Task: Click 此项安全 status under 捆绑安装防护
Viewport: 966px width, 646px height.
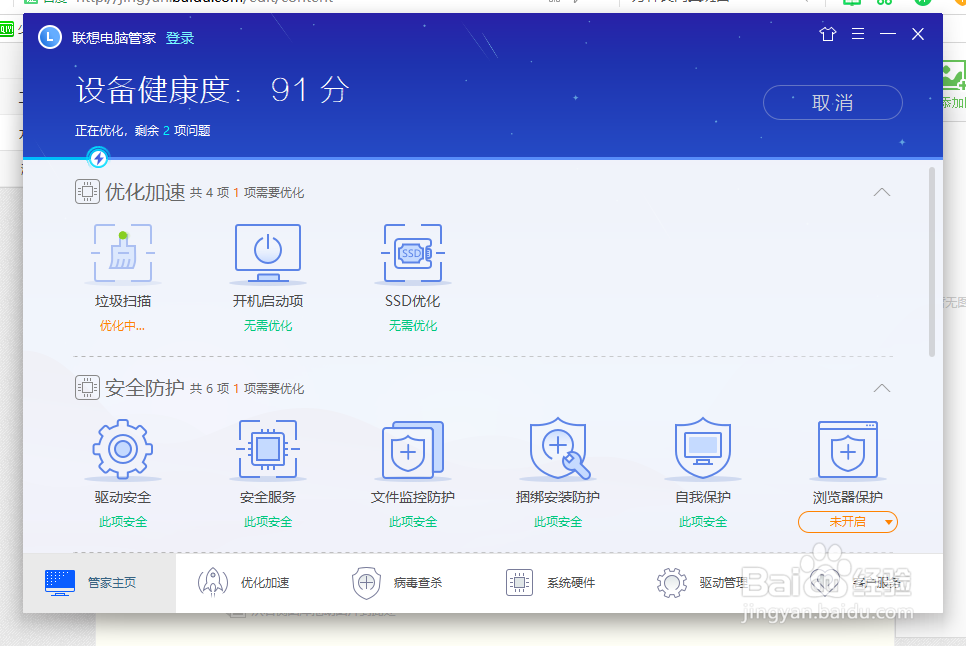Action: point(558,522)
